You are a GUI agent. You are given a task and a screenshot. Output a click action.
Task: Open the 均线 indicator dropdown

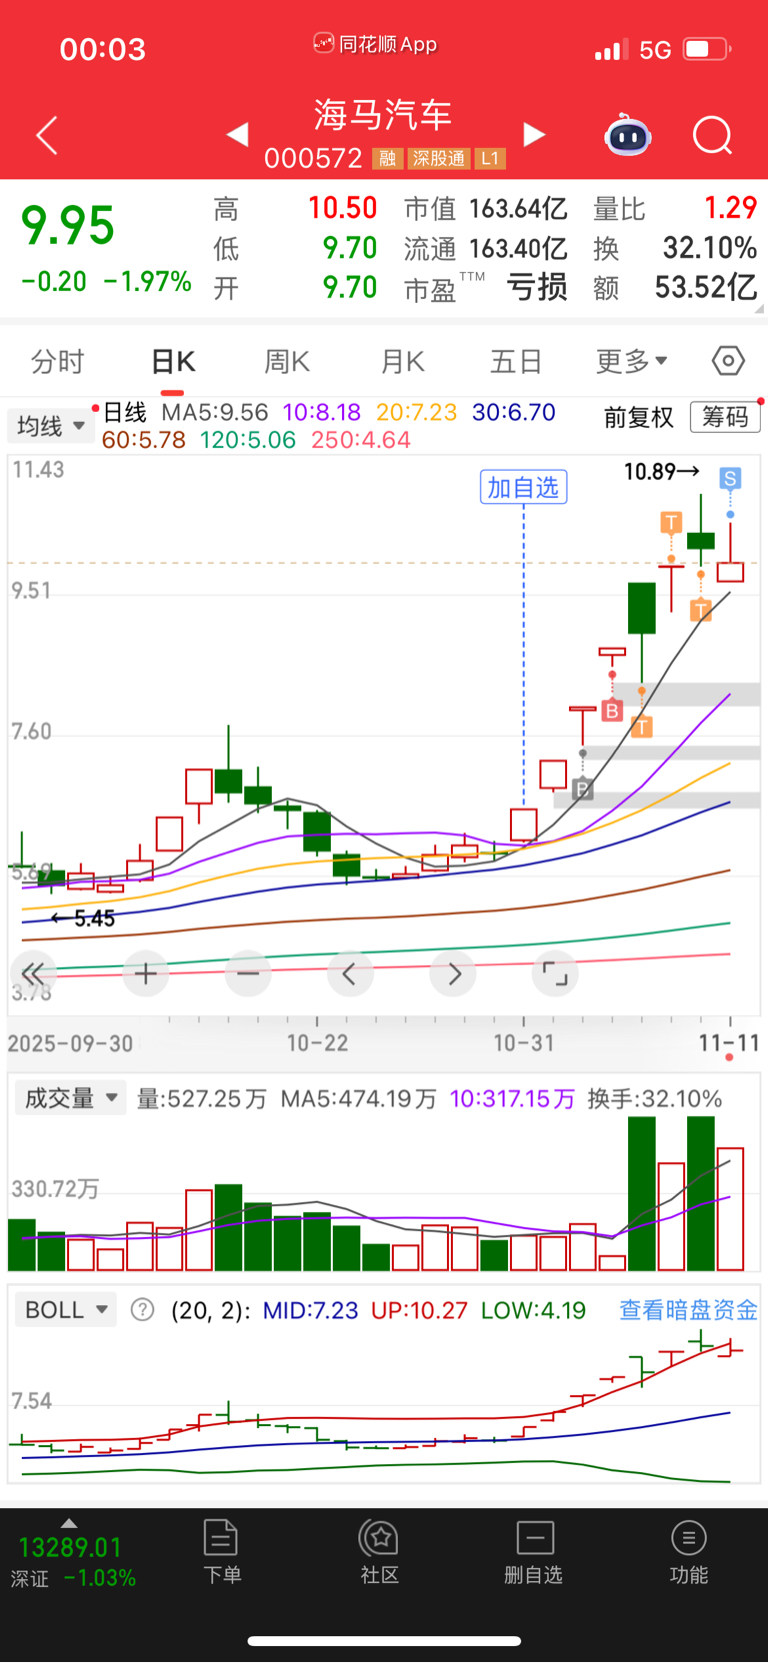pyautogui.click(x=51, y=426)
